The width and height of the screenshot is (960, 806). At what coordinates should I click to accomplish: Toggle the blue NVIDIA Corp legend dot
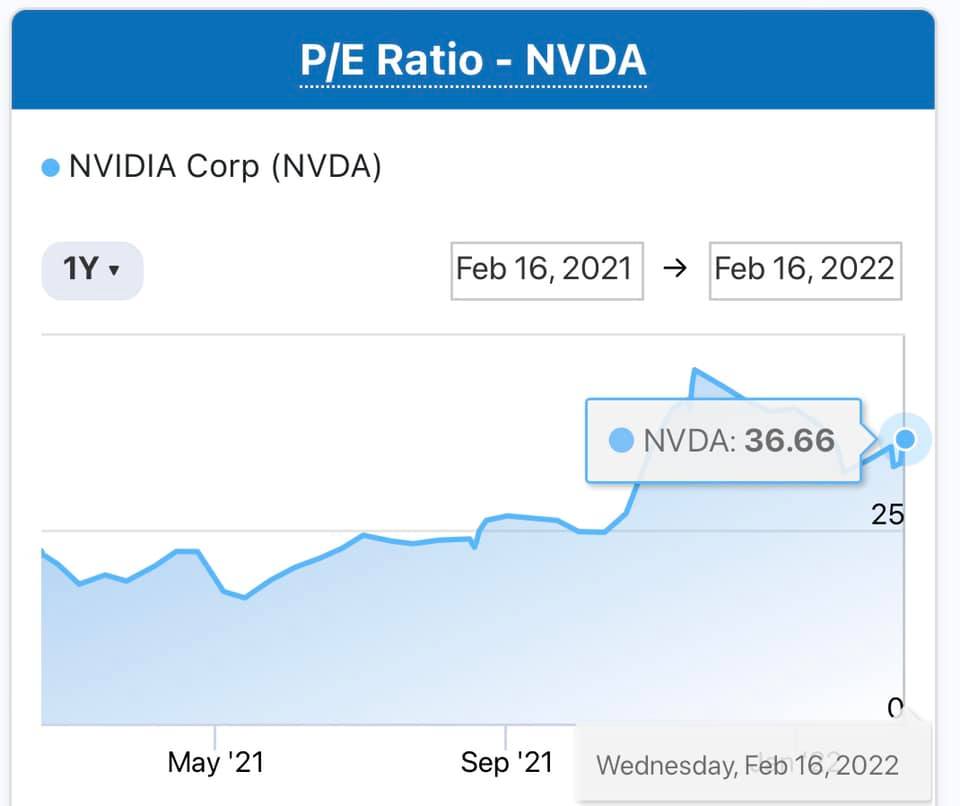51,168
